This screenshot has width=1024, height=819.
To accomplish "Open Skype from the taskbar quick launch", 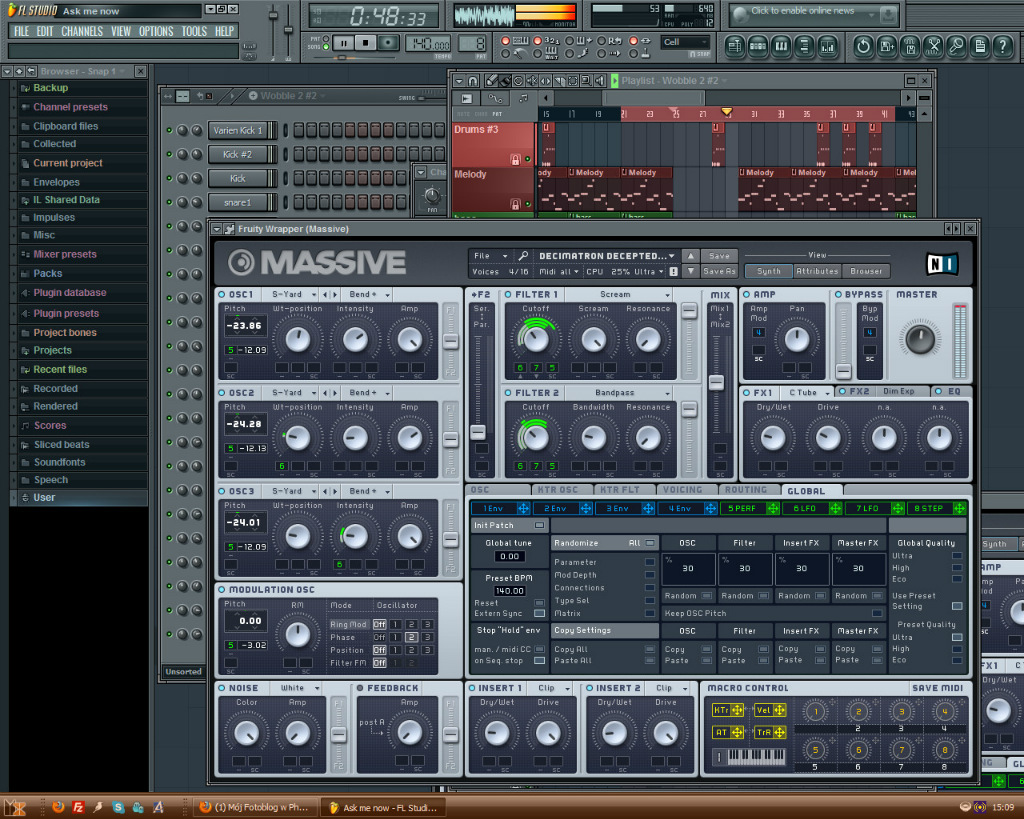I will pos(118,807).
